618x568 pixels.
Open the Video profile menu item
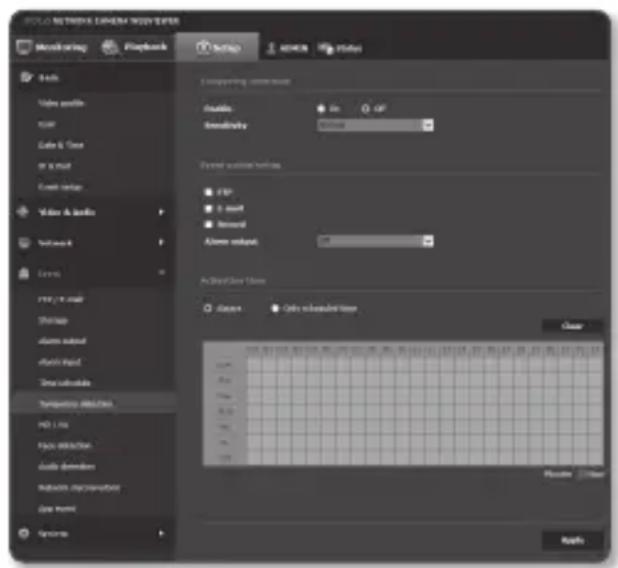[61, 103]
